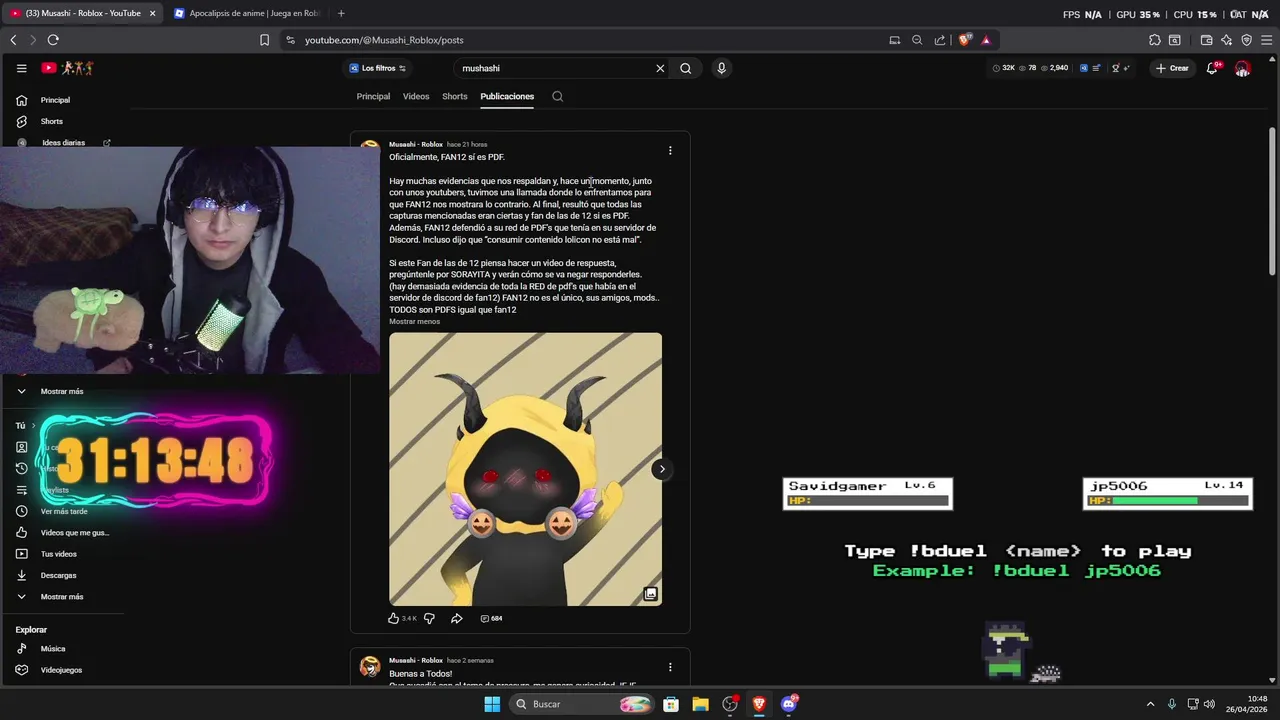This screenshot has height=720, width=1280.
Task: Open Leo AI sparkle icon in toolbar
Action: (1227, 40)
